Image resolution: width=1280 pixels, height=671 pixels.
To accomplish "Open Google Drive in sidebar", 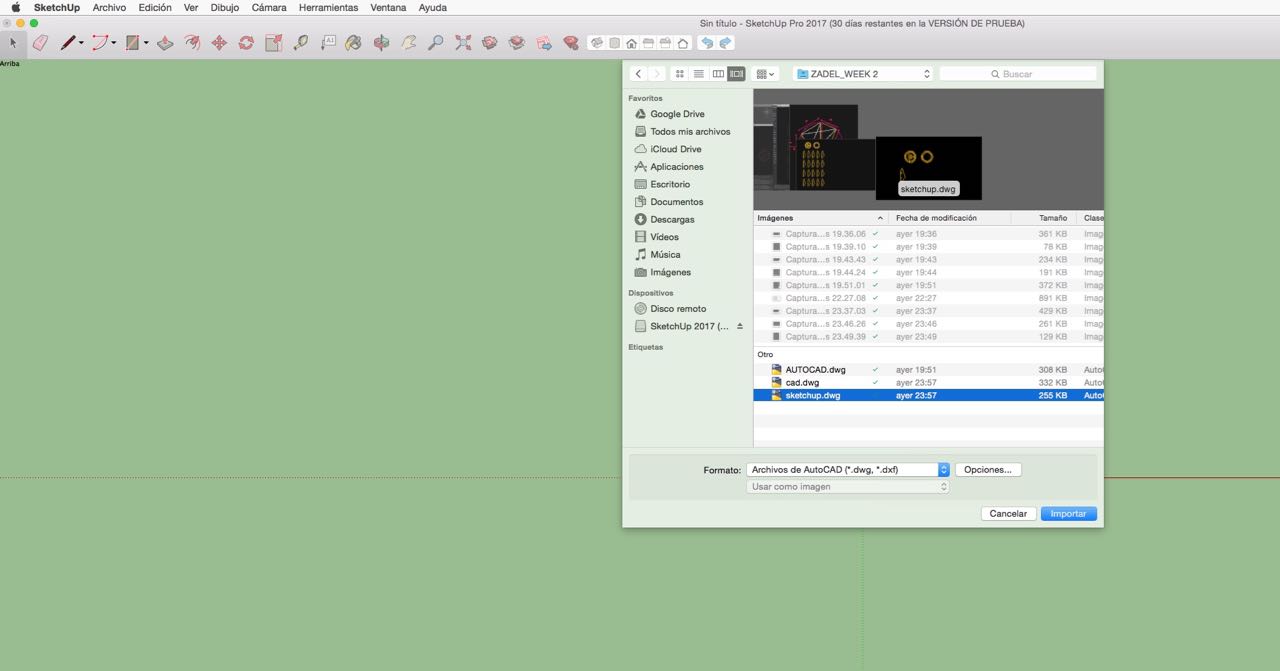I will 677,114.
